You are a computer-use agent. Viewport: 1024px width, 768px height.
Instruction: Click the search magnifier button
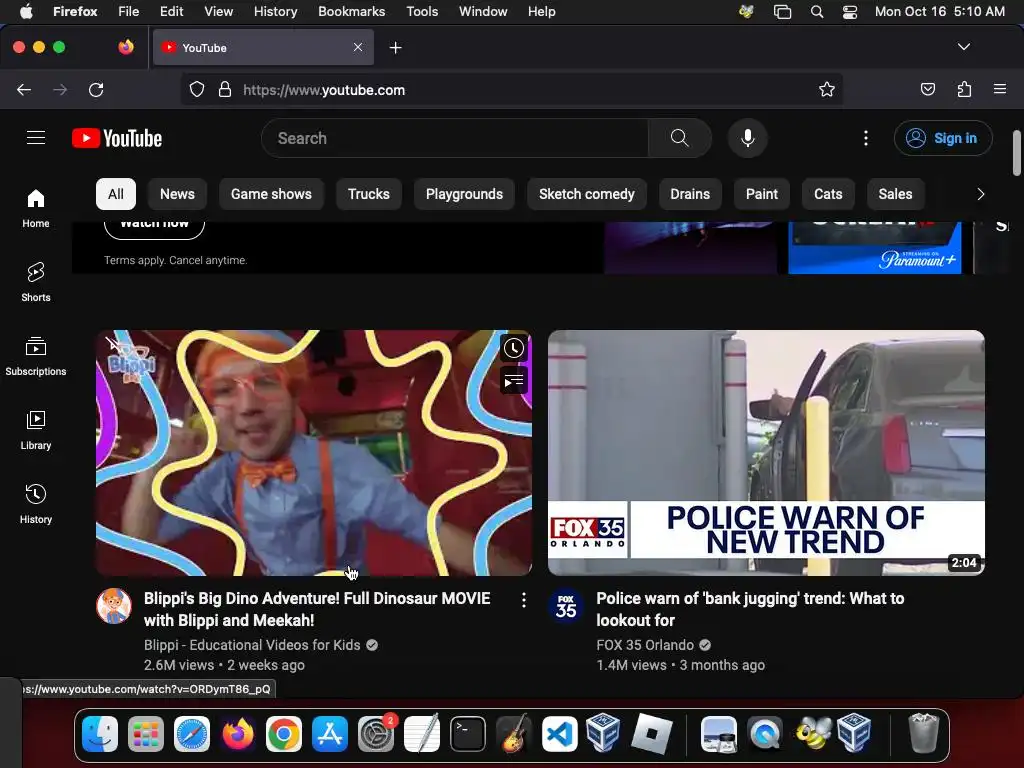pos(679,138)
